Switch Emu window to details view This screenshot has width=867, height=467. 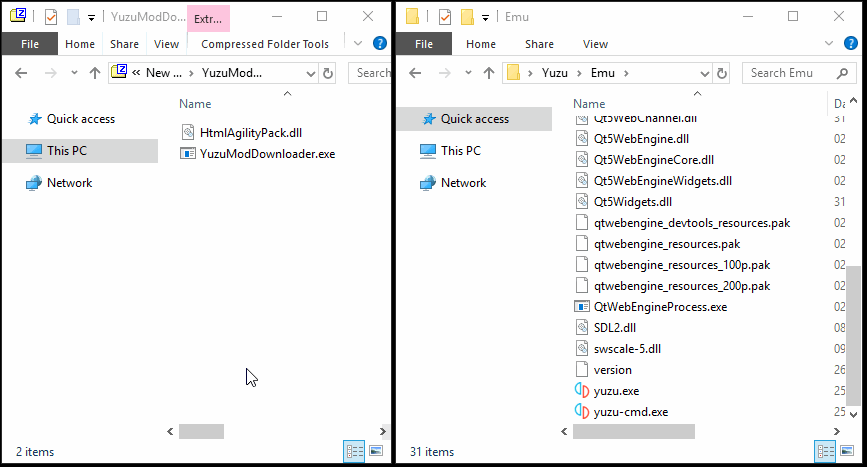826,452
